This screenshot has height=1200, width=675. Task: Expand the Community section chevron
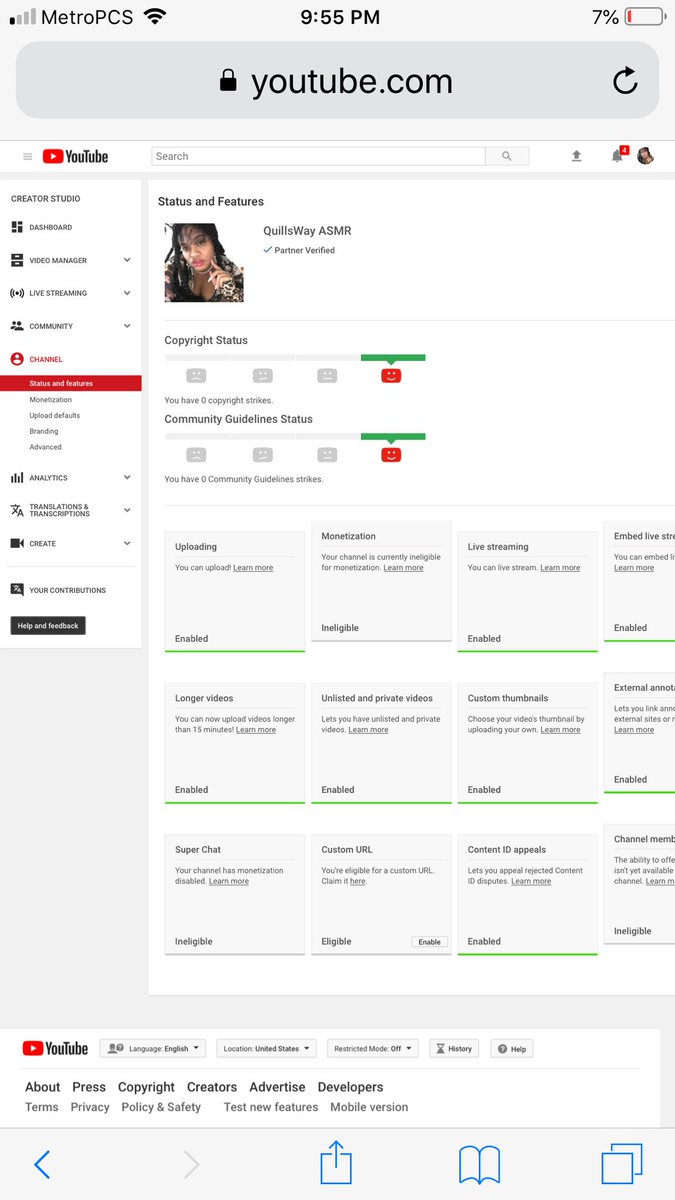(127, 326)
